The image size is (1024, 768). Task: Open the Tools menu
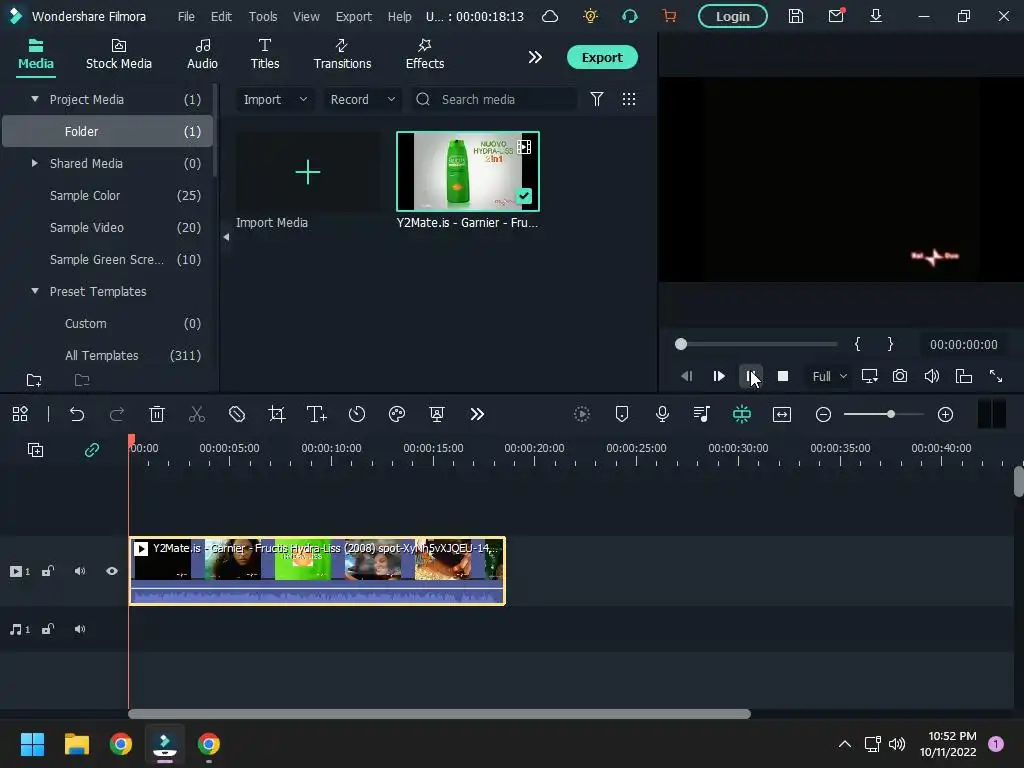coord(263,16)
